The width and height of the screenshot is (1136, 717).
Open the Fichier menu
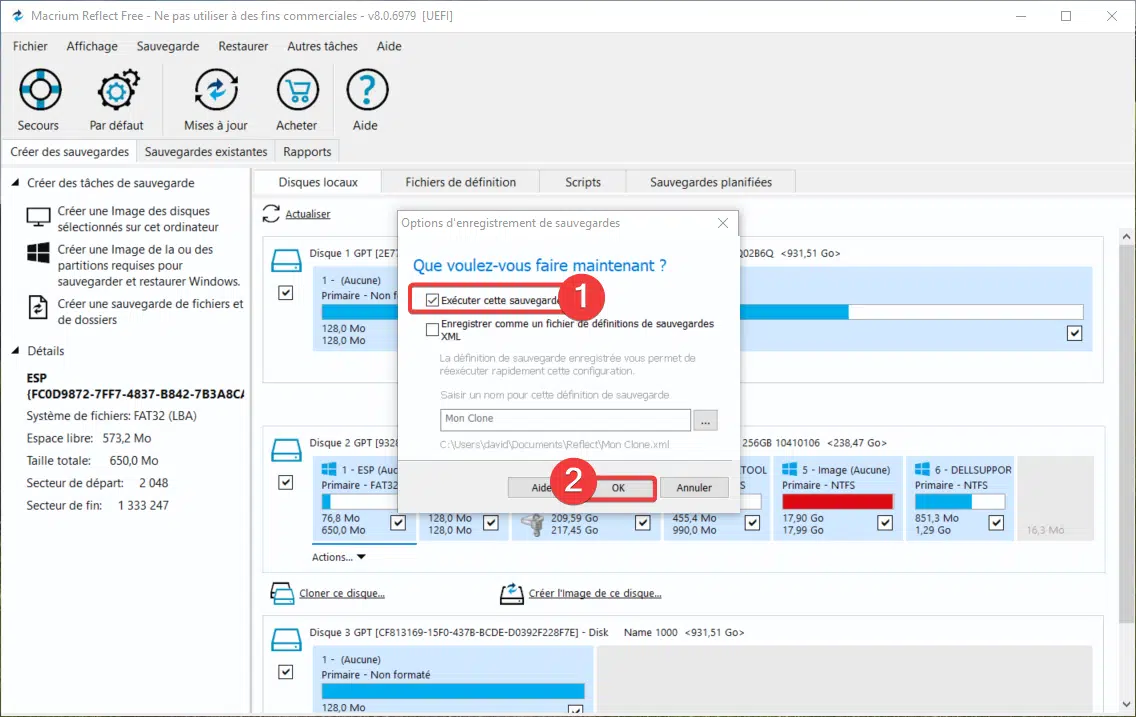[30, 46]
